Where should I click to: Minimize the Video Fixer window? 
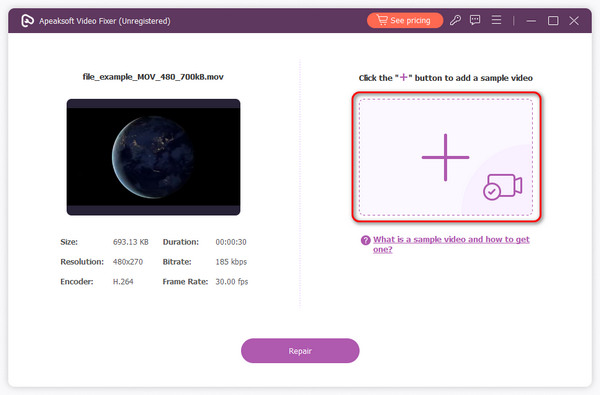[531, 21]
